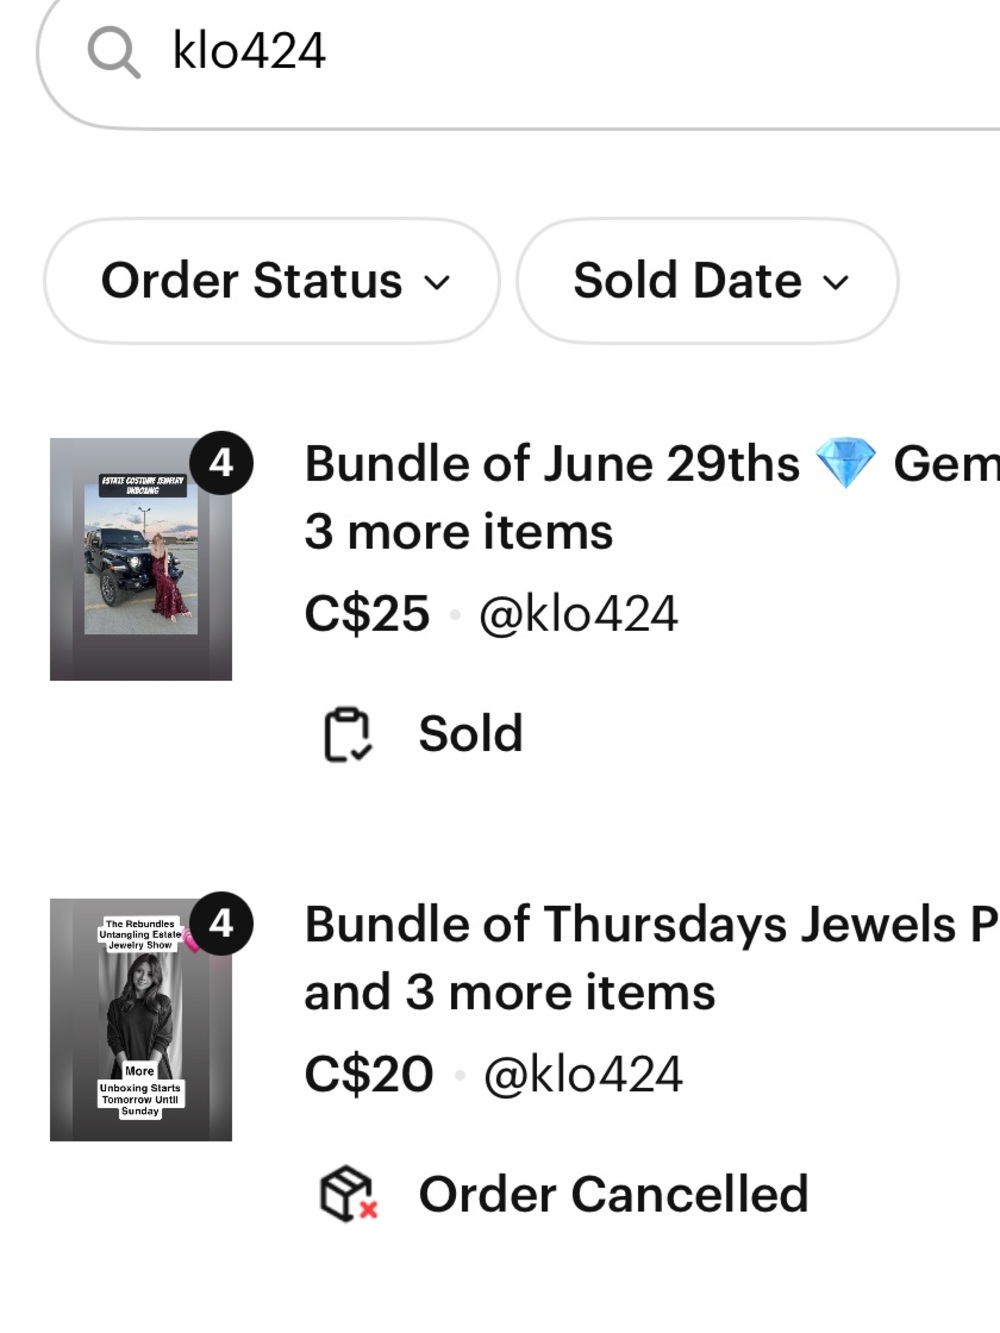This screenshot has height=1333, width=1000.
Task: Select the Sold status label
Action: (470, 734)
